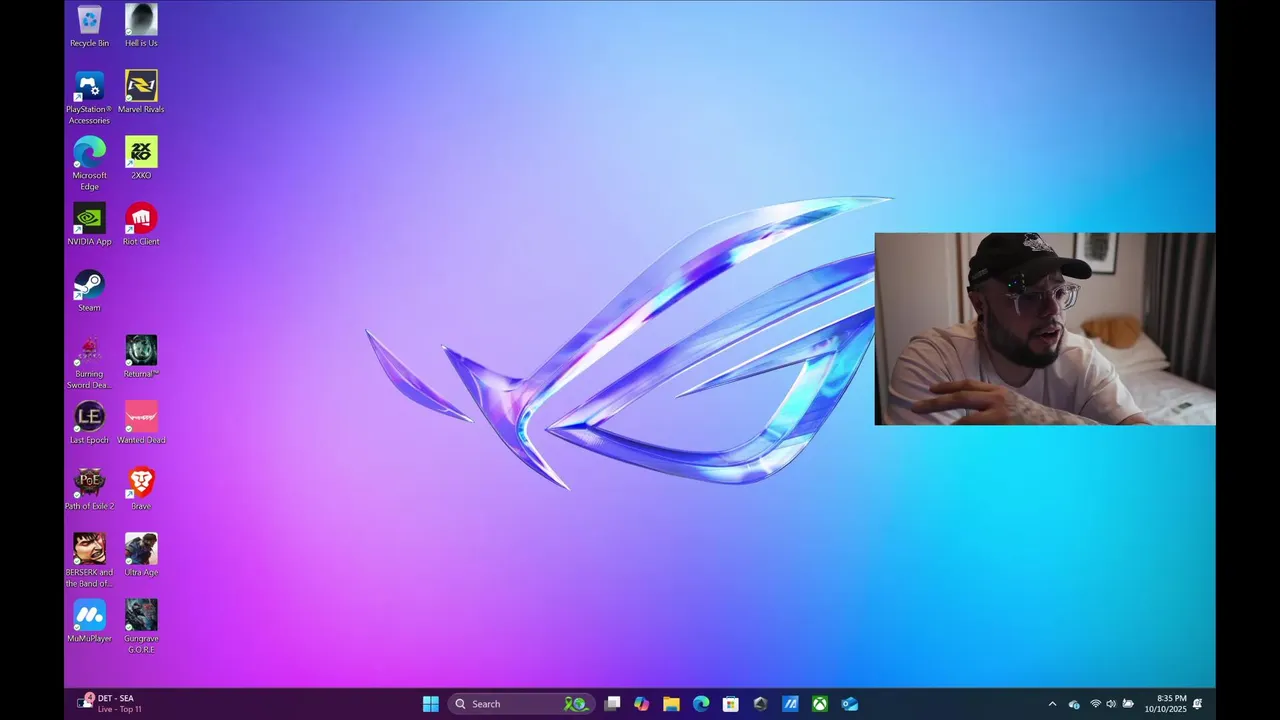
Task: Select the Path of Exile 2 icon
Action: pyautogui.click(x=89, y=488)
